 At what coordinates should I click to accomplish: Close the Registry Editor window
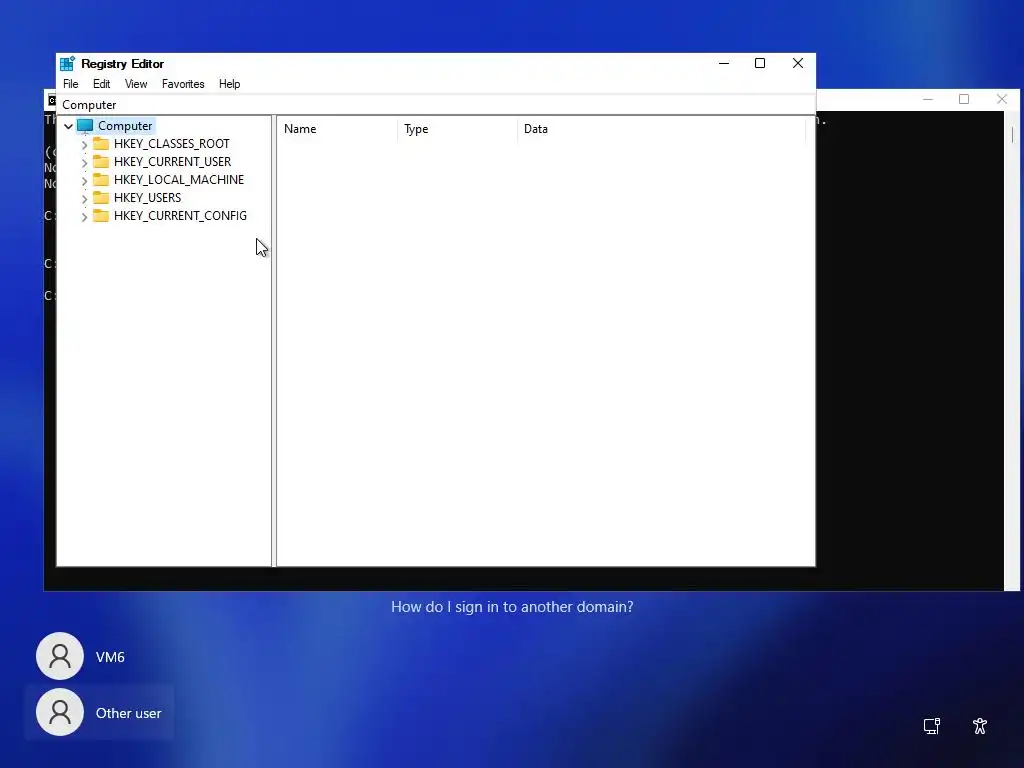797,63
